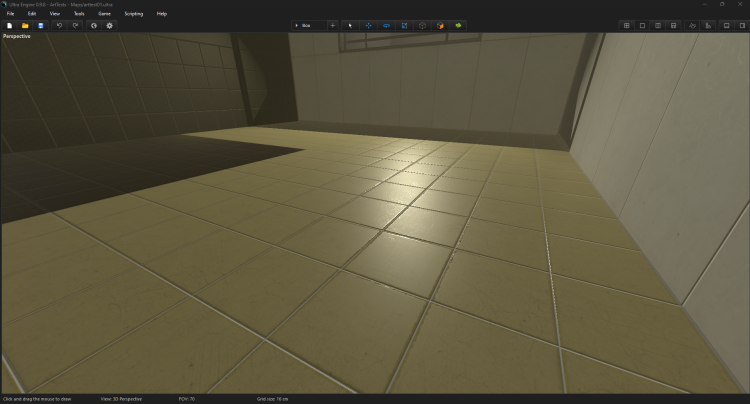This screenshot has width=750, height=404.
Task: Click the New file icon
Action: (x=9, y=25)
